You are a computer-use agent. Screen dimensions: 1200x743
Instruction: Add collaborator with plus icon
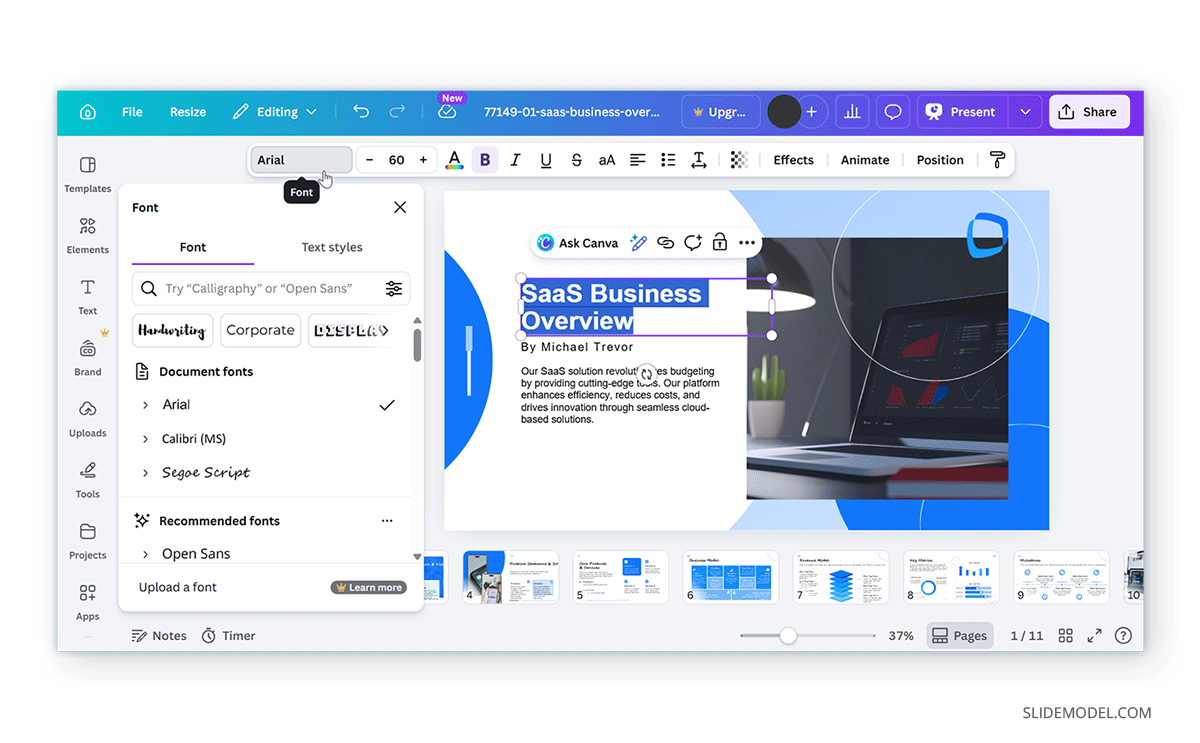pos(811,112)
